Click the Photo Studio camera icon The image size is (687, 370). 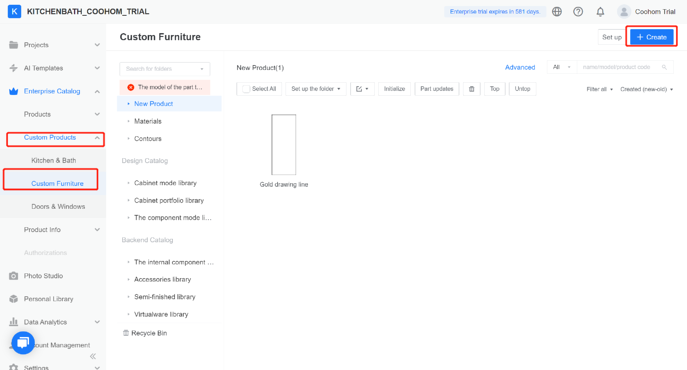(14, 276)
